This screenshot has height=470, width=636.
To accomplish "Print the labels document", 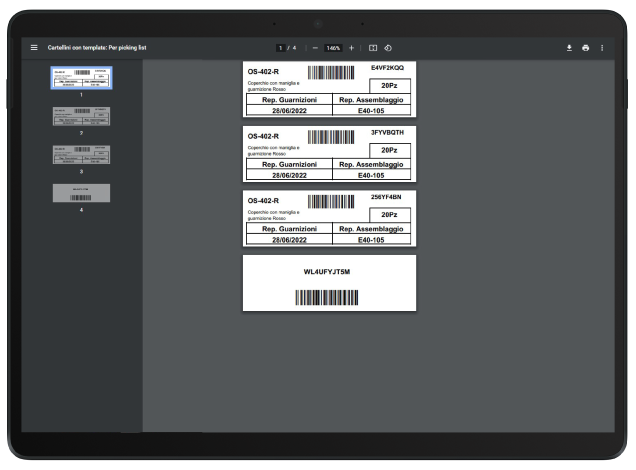I will [585, 48].
